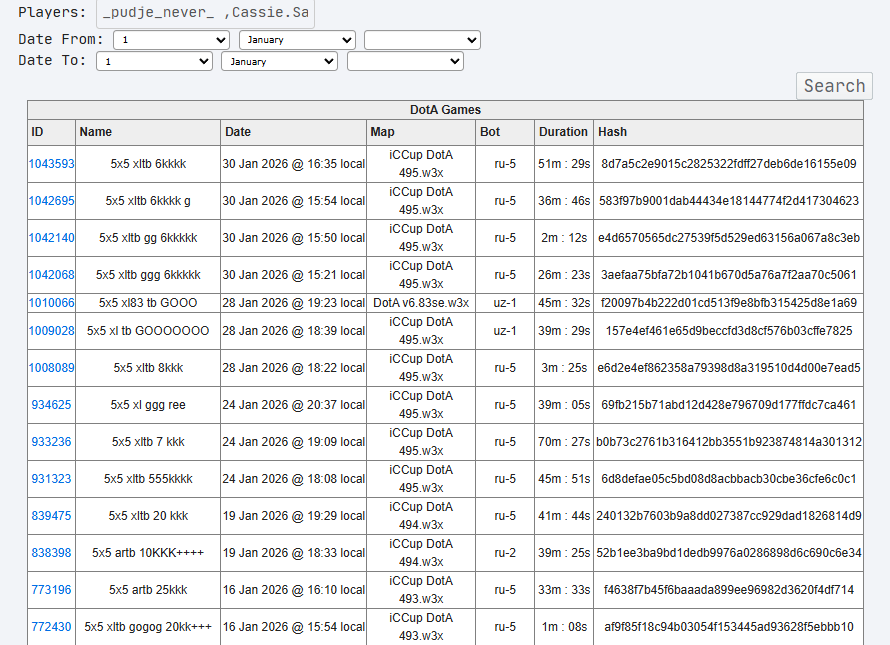Select game name '5x5 xltb 6kkkk g'
The width and height of the screenshot is (890, 645).
[x=148, y=201]
